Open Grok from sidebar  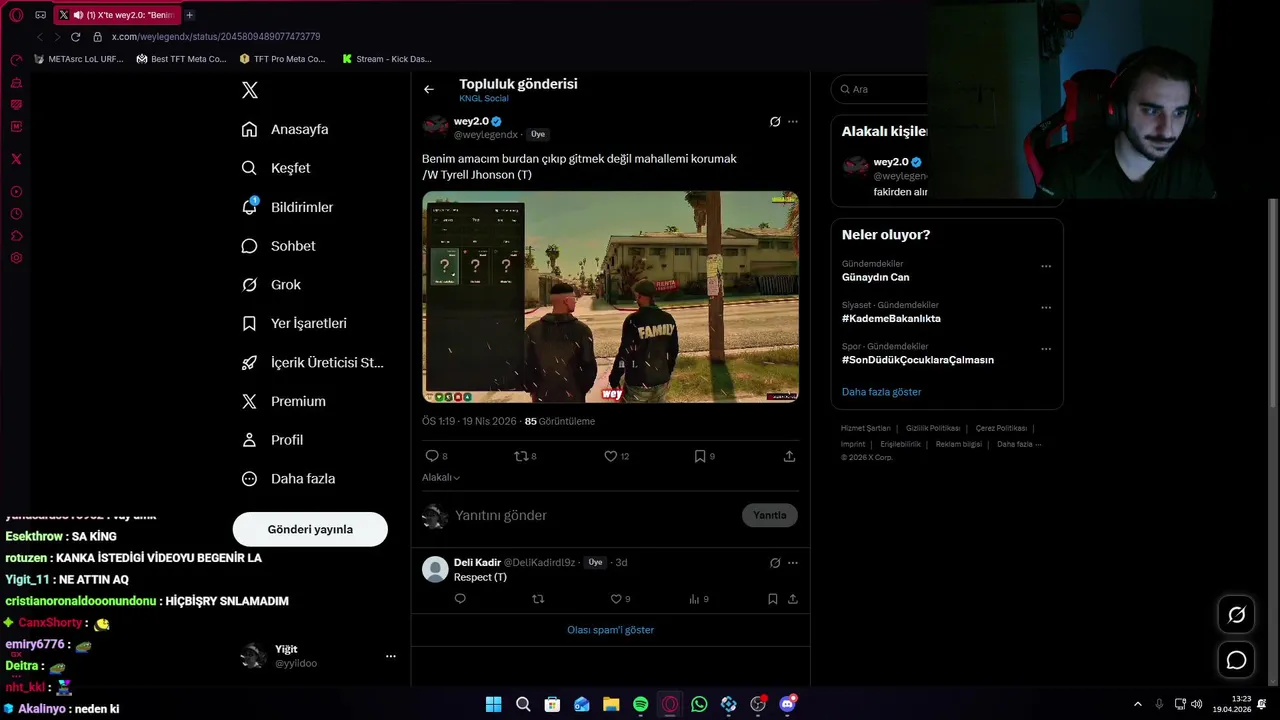click(x=271, y=285)
